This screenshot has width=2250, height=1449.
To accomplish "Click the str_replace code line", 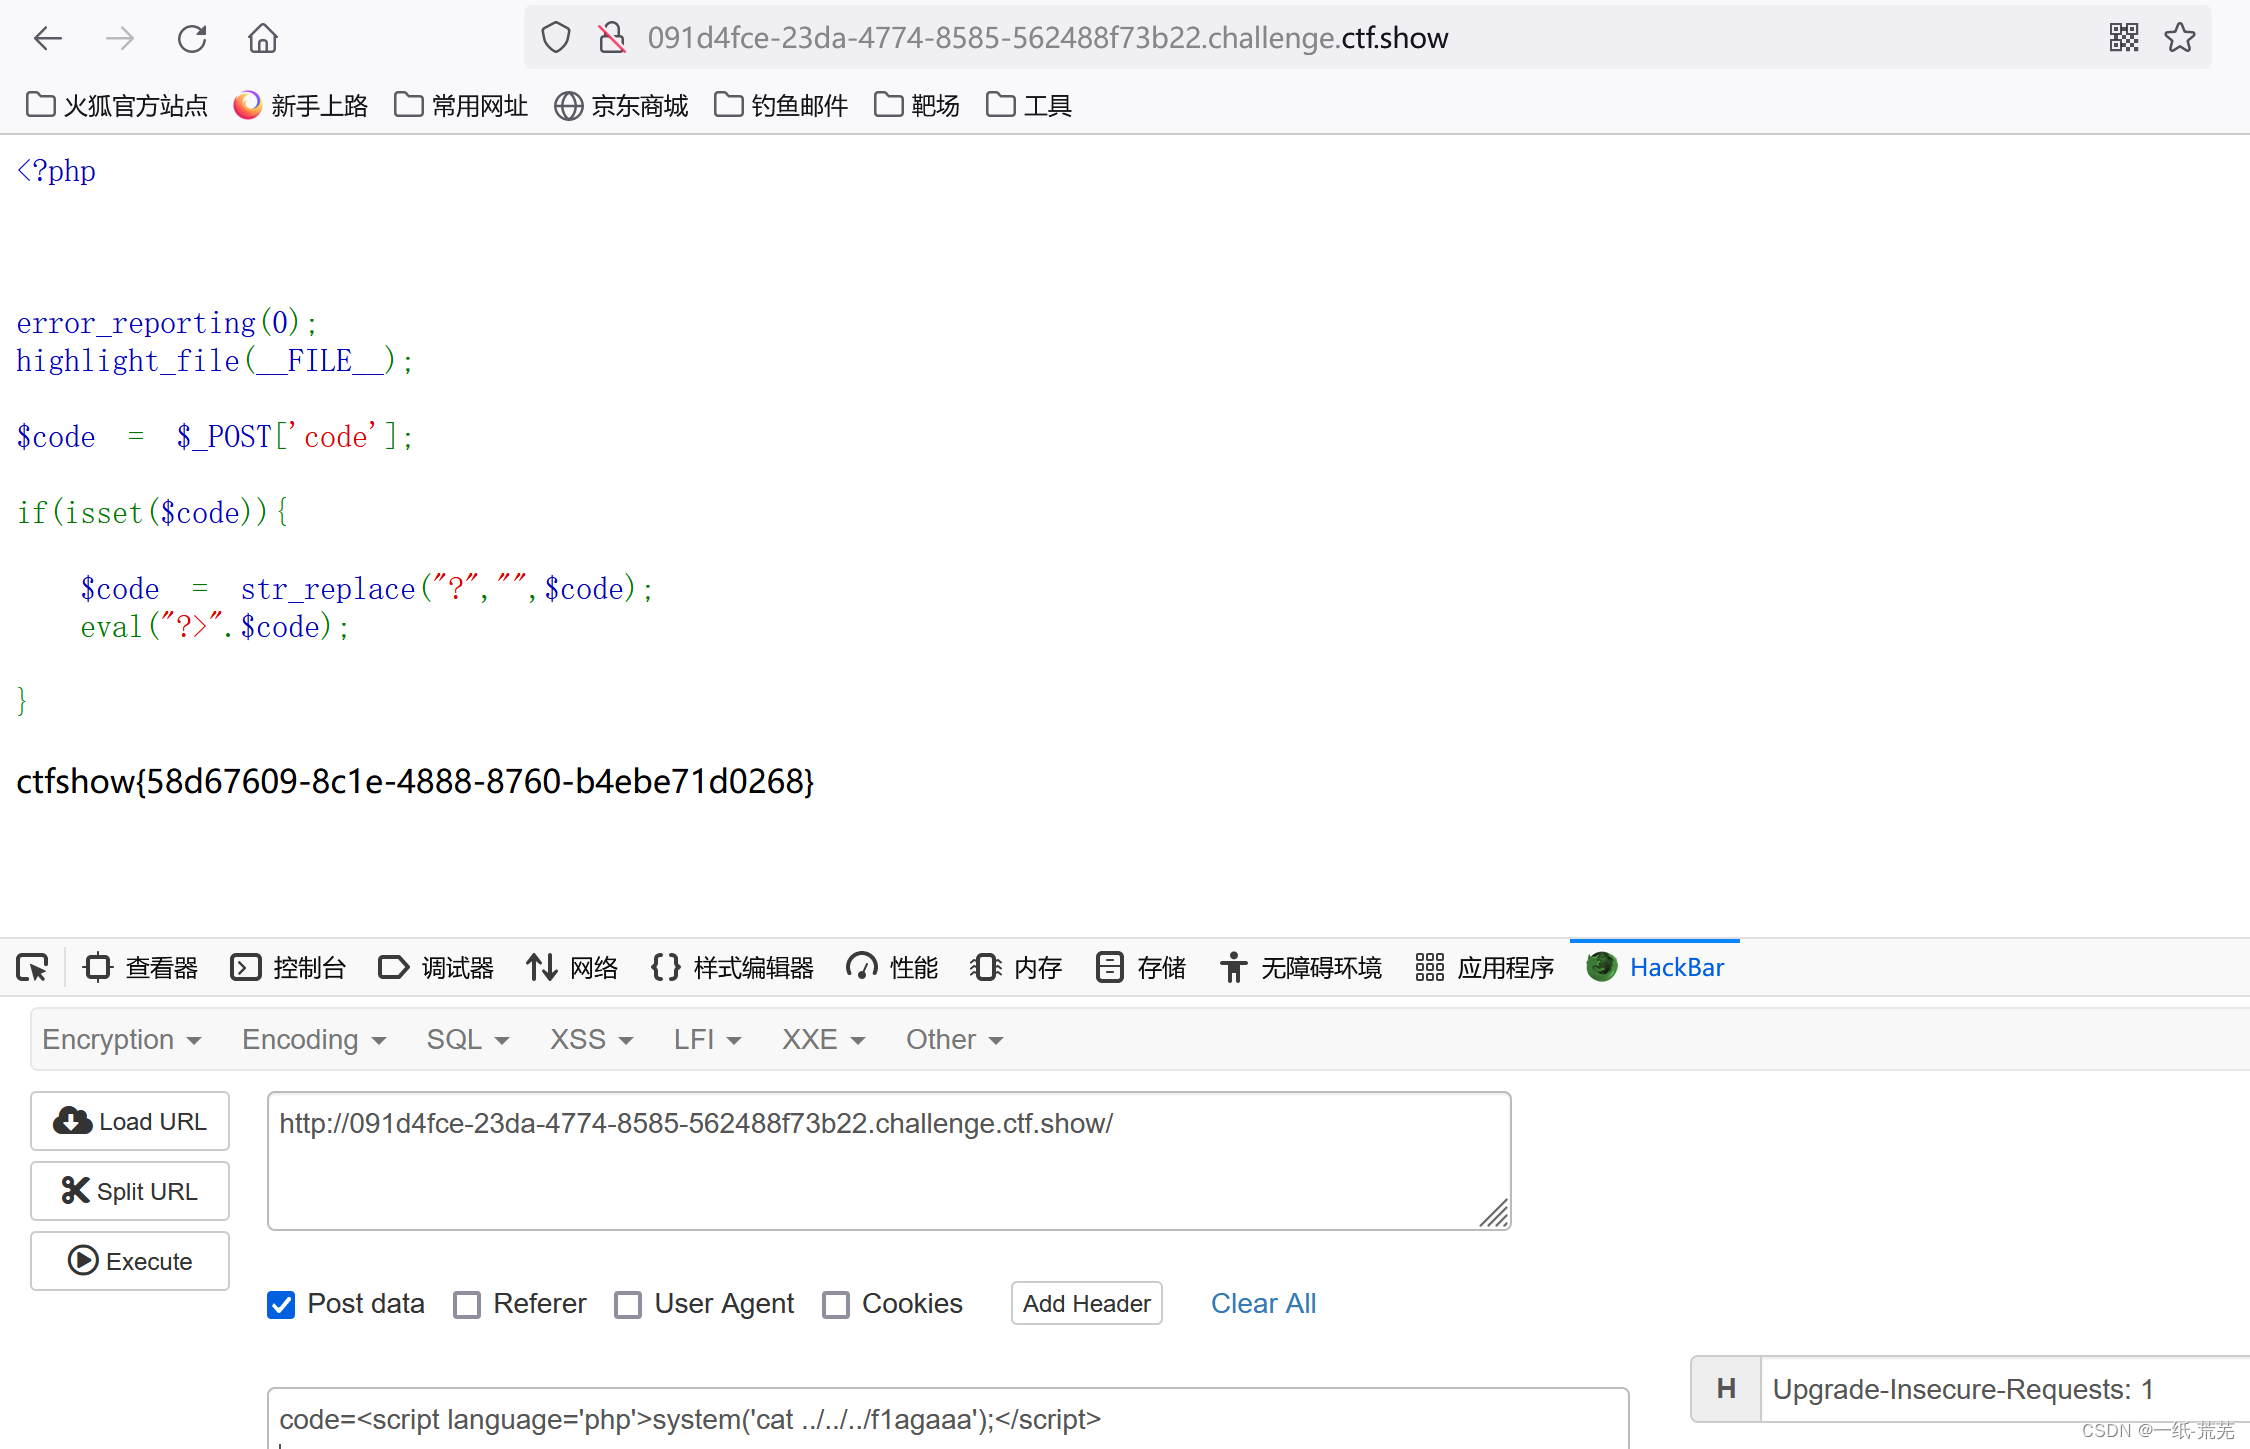I will coord(367,589).
